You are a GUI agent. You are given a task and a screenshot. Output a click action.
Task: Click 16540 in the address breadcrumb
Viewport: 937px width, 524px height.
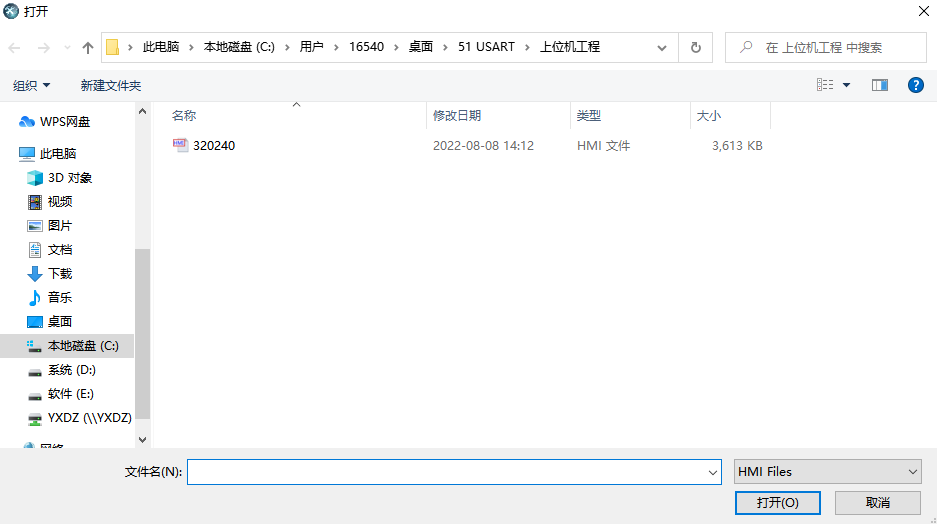coord(366,47)
